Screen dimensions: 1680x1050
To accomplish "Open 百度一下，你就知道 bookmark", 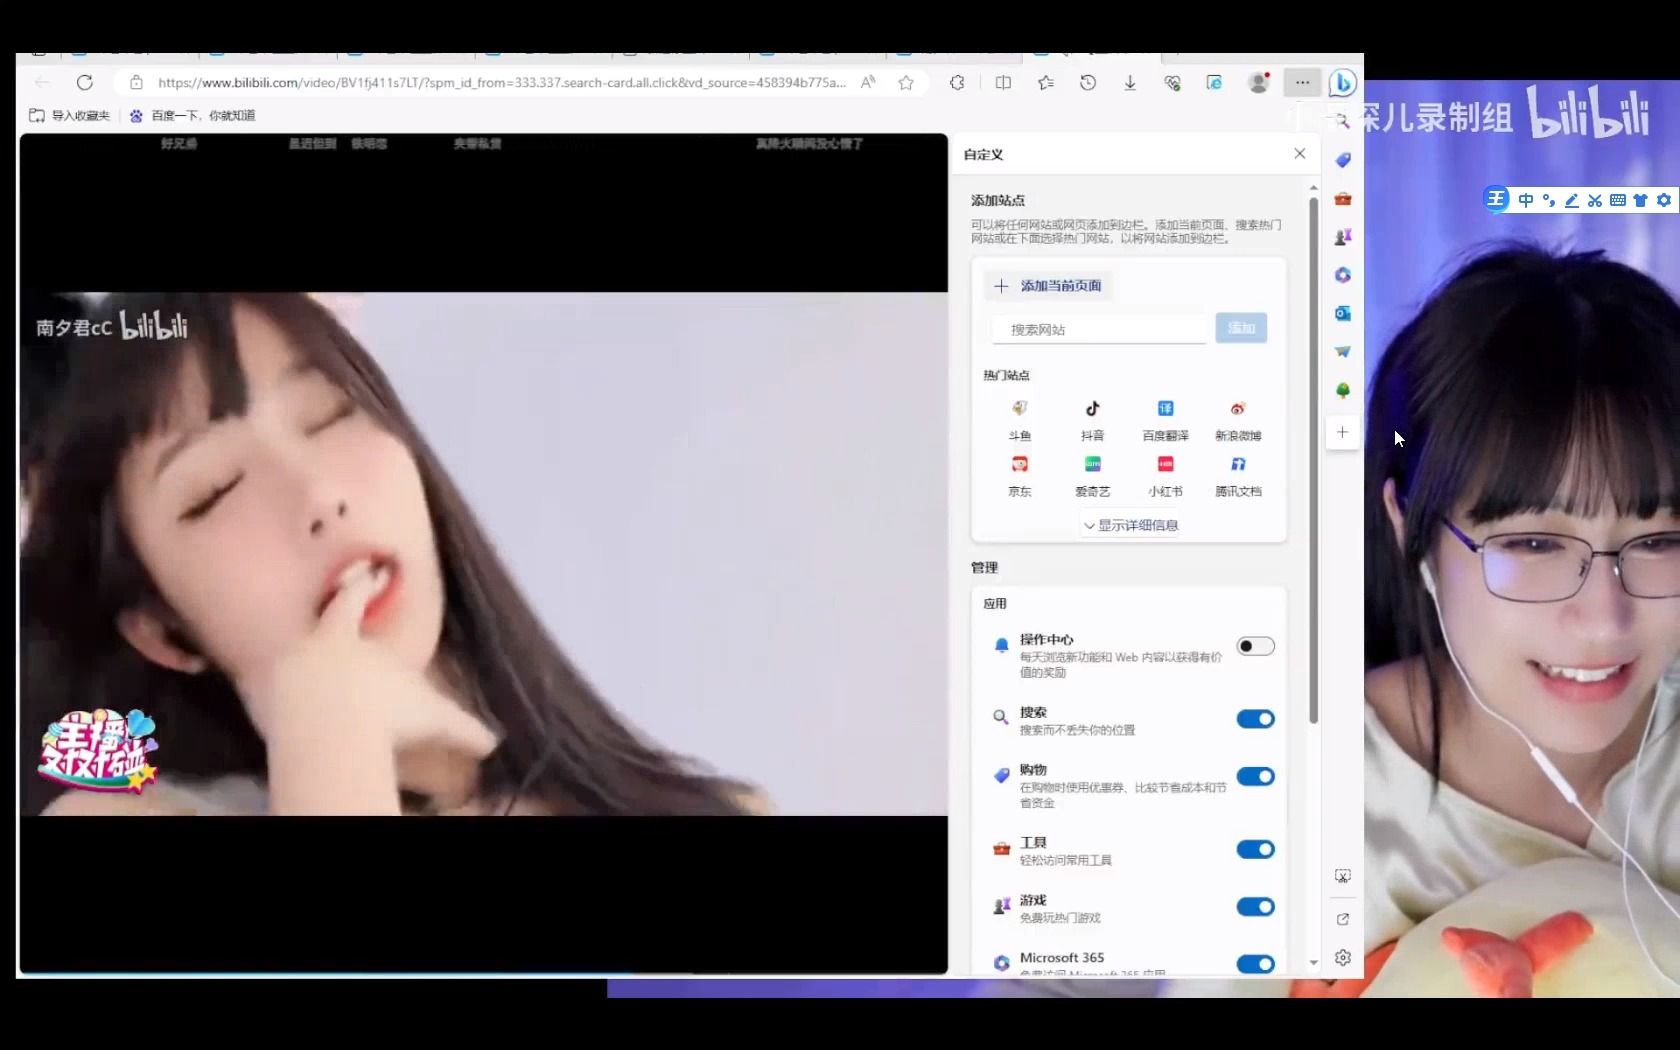I will point(192,116).
